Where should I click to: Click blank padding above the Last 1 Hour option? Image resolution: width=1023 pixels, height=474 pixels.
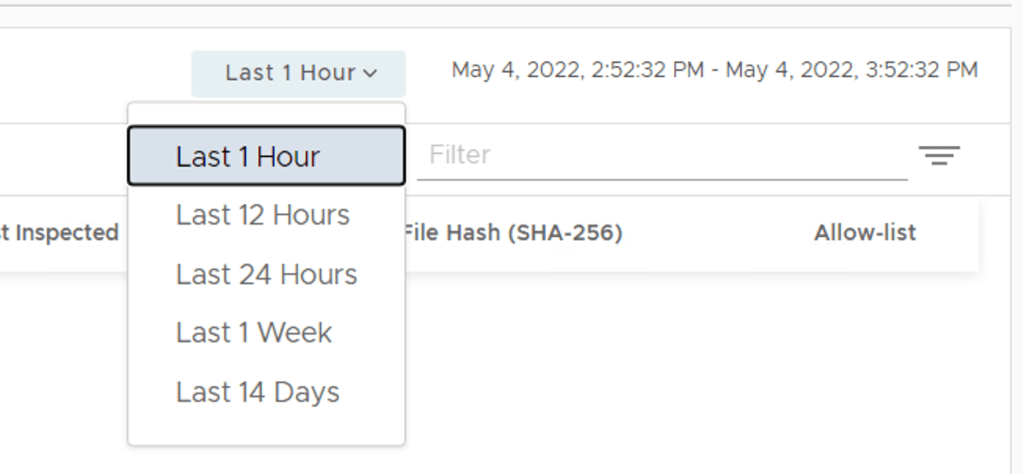(266, 113)
